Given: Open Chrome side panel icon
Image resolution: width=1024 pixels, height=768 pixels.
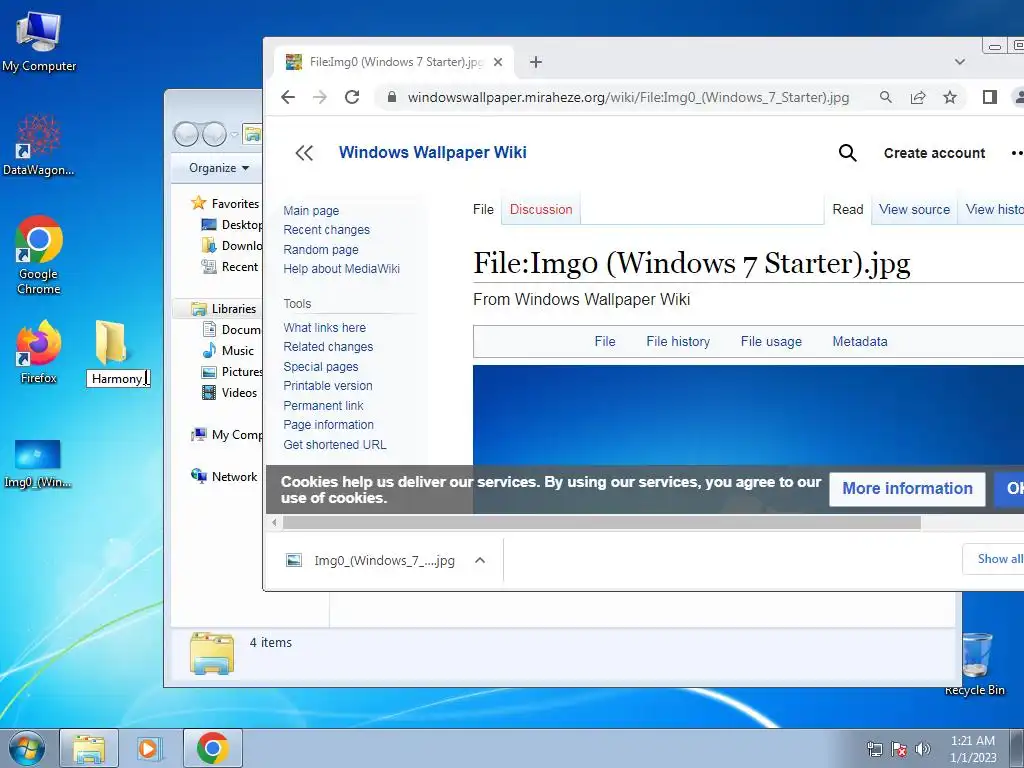Looking at the screenshot, I should pos(989,97).
